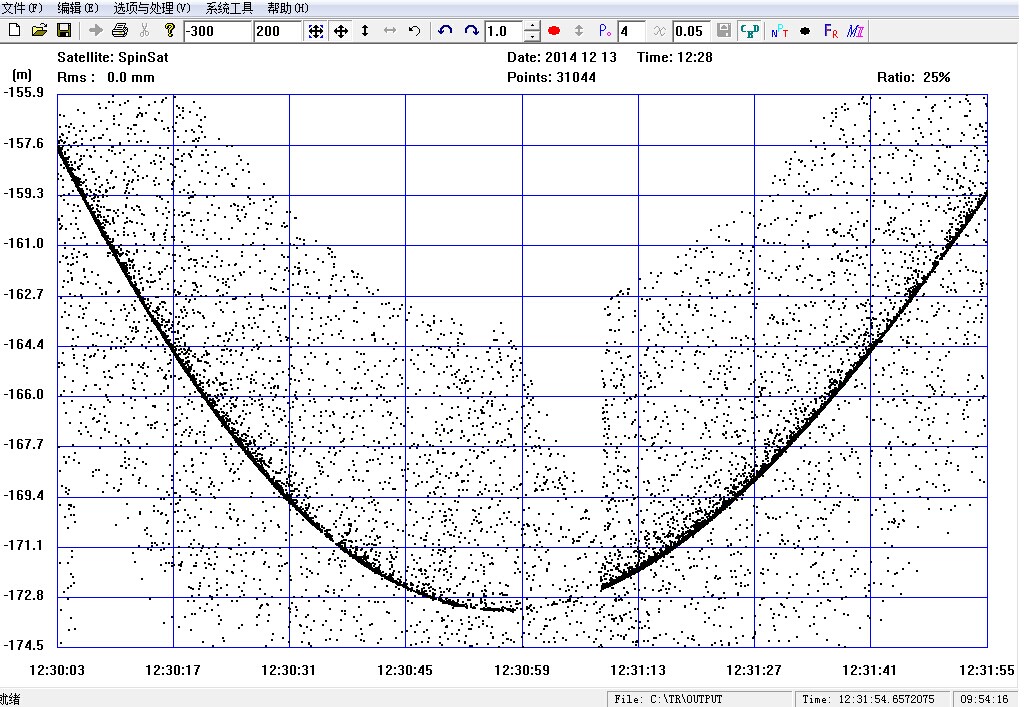Click the purple P polynomial icon
The height and width of the screenshot is (707, 1024).
tap(605, 31)
